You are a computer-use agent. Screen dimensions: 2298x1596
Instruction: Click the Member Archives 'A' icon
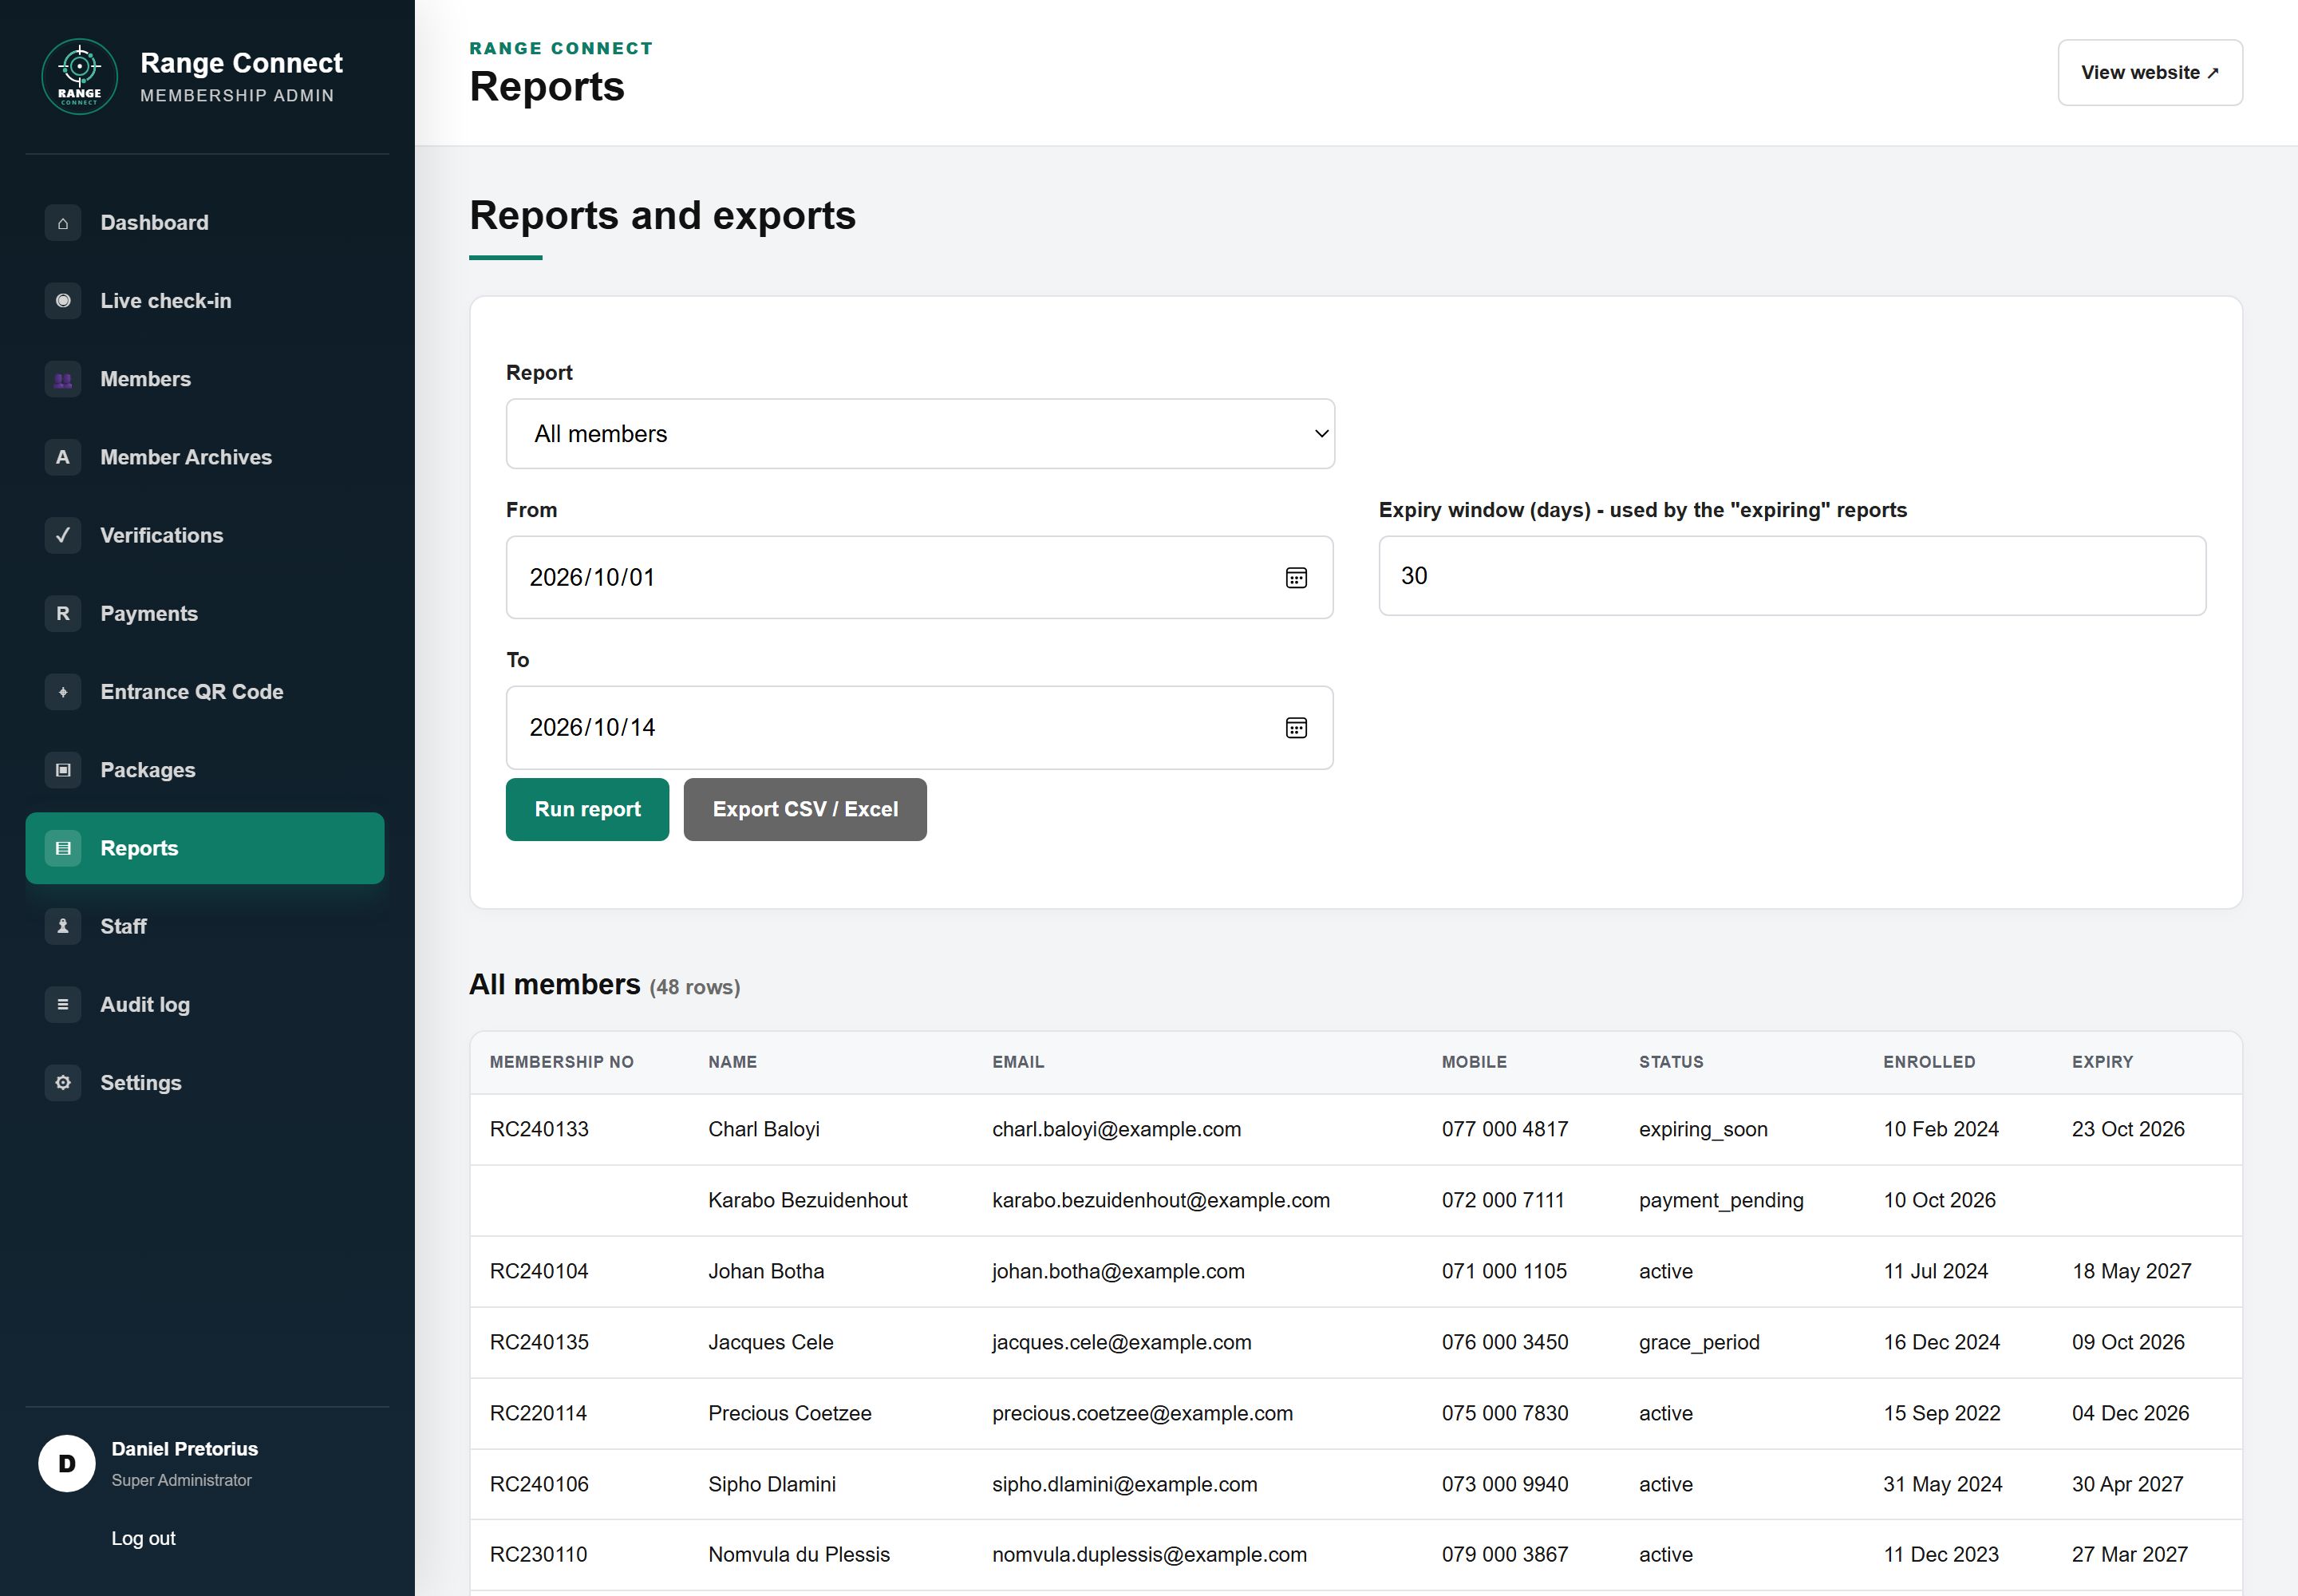(63, 457)
